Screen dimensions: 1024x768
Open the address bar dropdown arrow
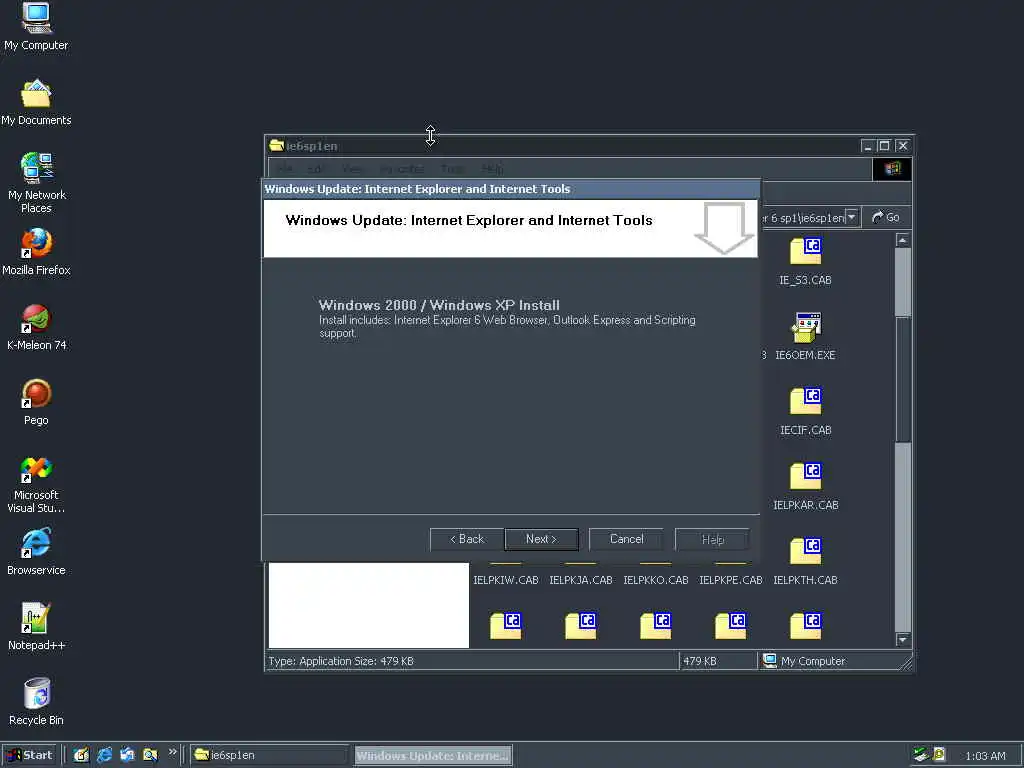[x=852, y=217]
